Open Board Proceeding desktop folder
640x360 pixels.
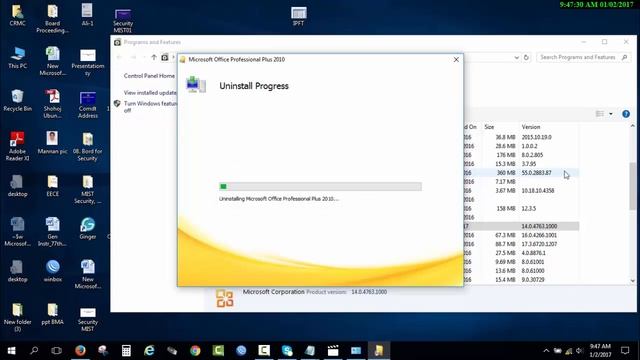[52, 19]
